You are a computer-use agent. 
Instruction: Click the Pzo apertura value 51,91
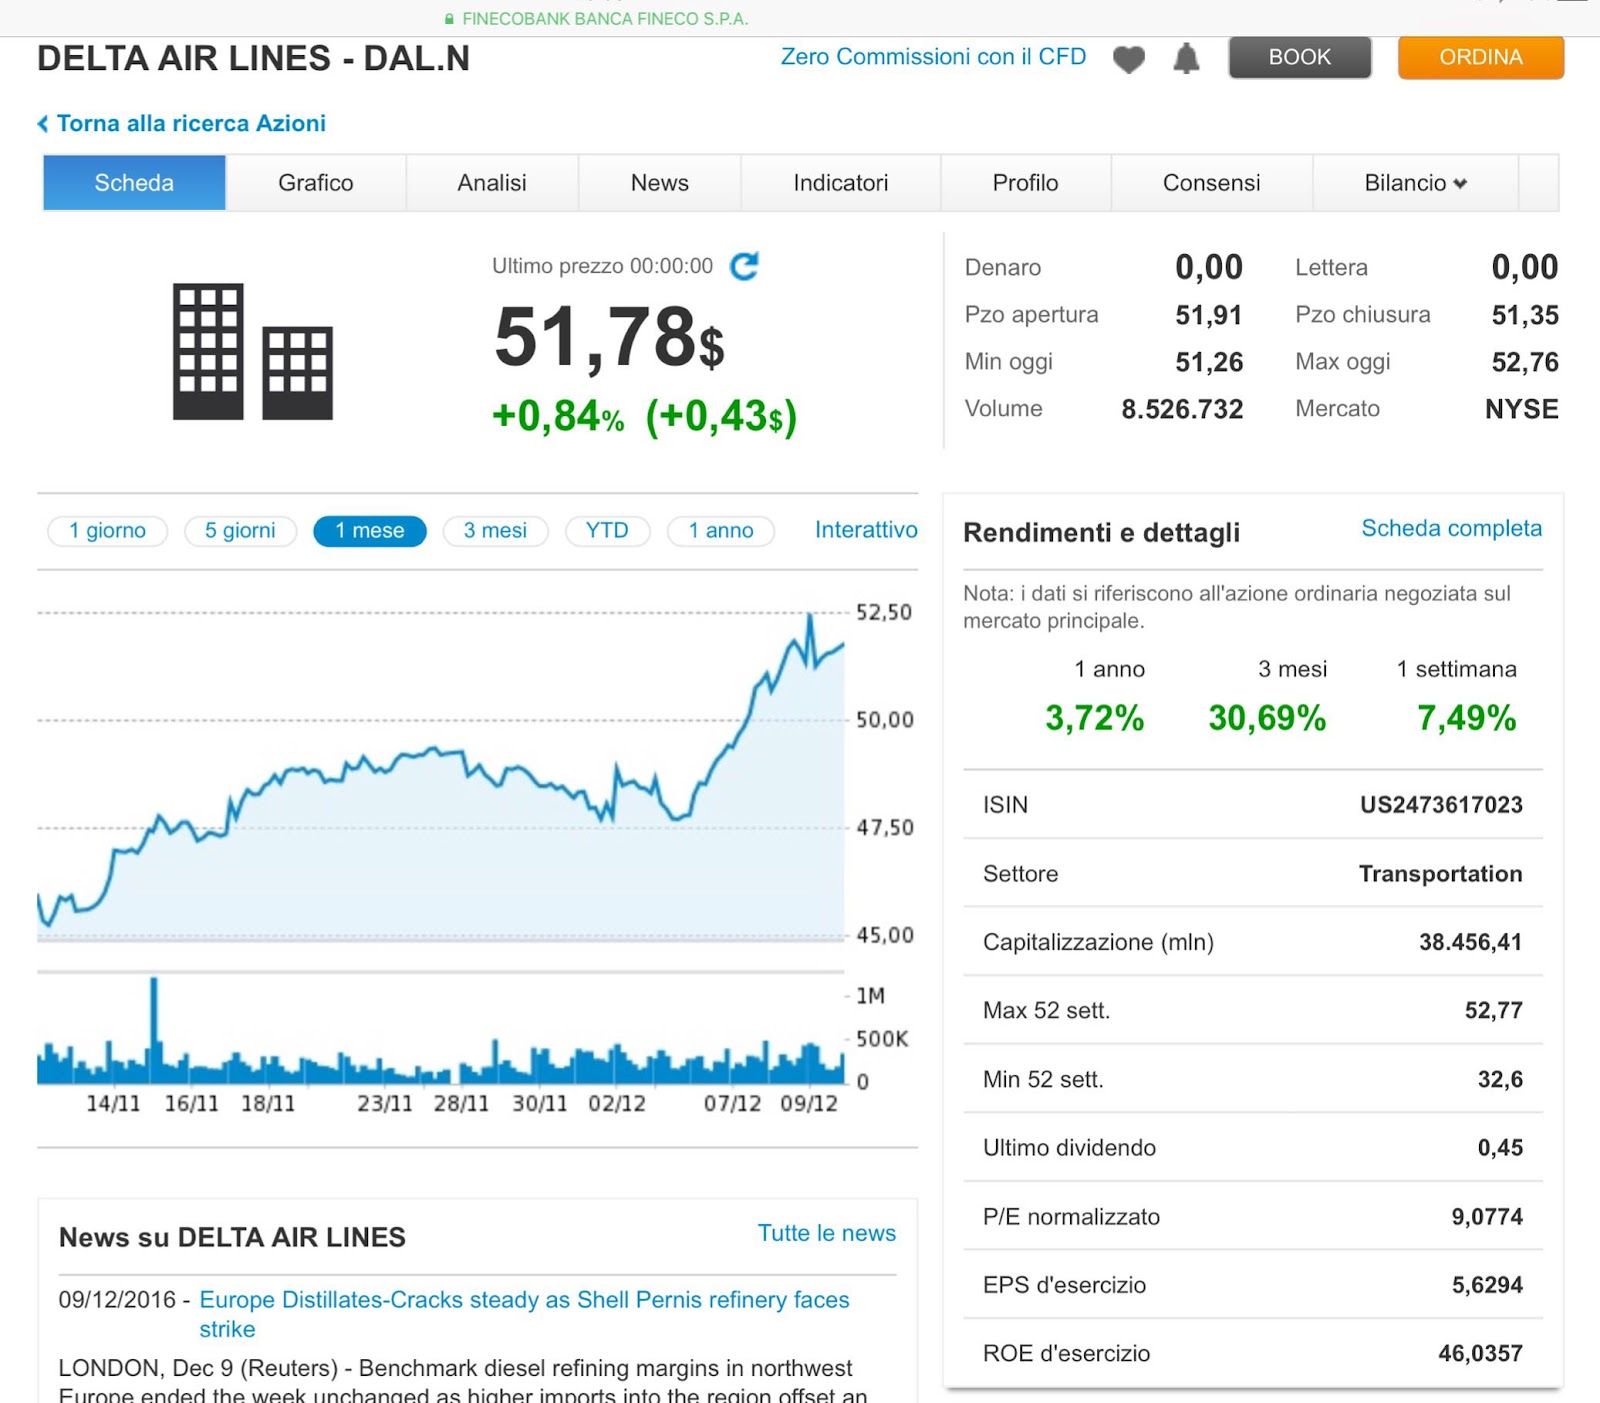[x=1209, y=316]
